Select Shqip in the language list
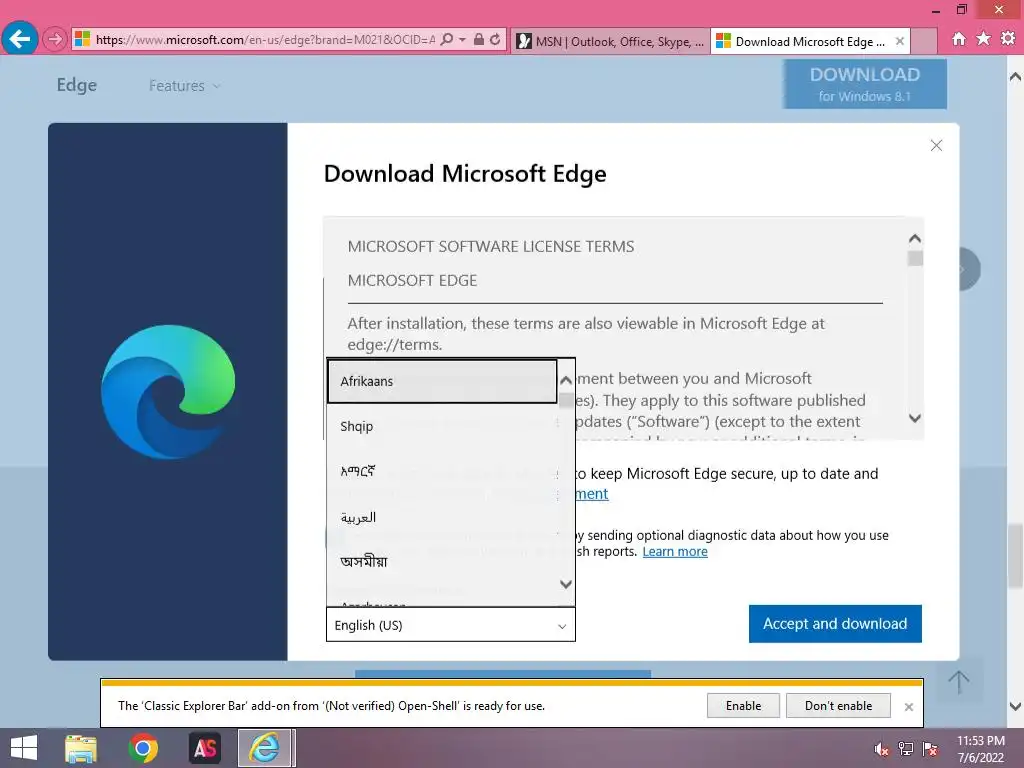The height and width of the screenshot is (768, 1024). coord(441,426)
